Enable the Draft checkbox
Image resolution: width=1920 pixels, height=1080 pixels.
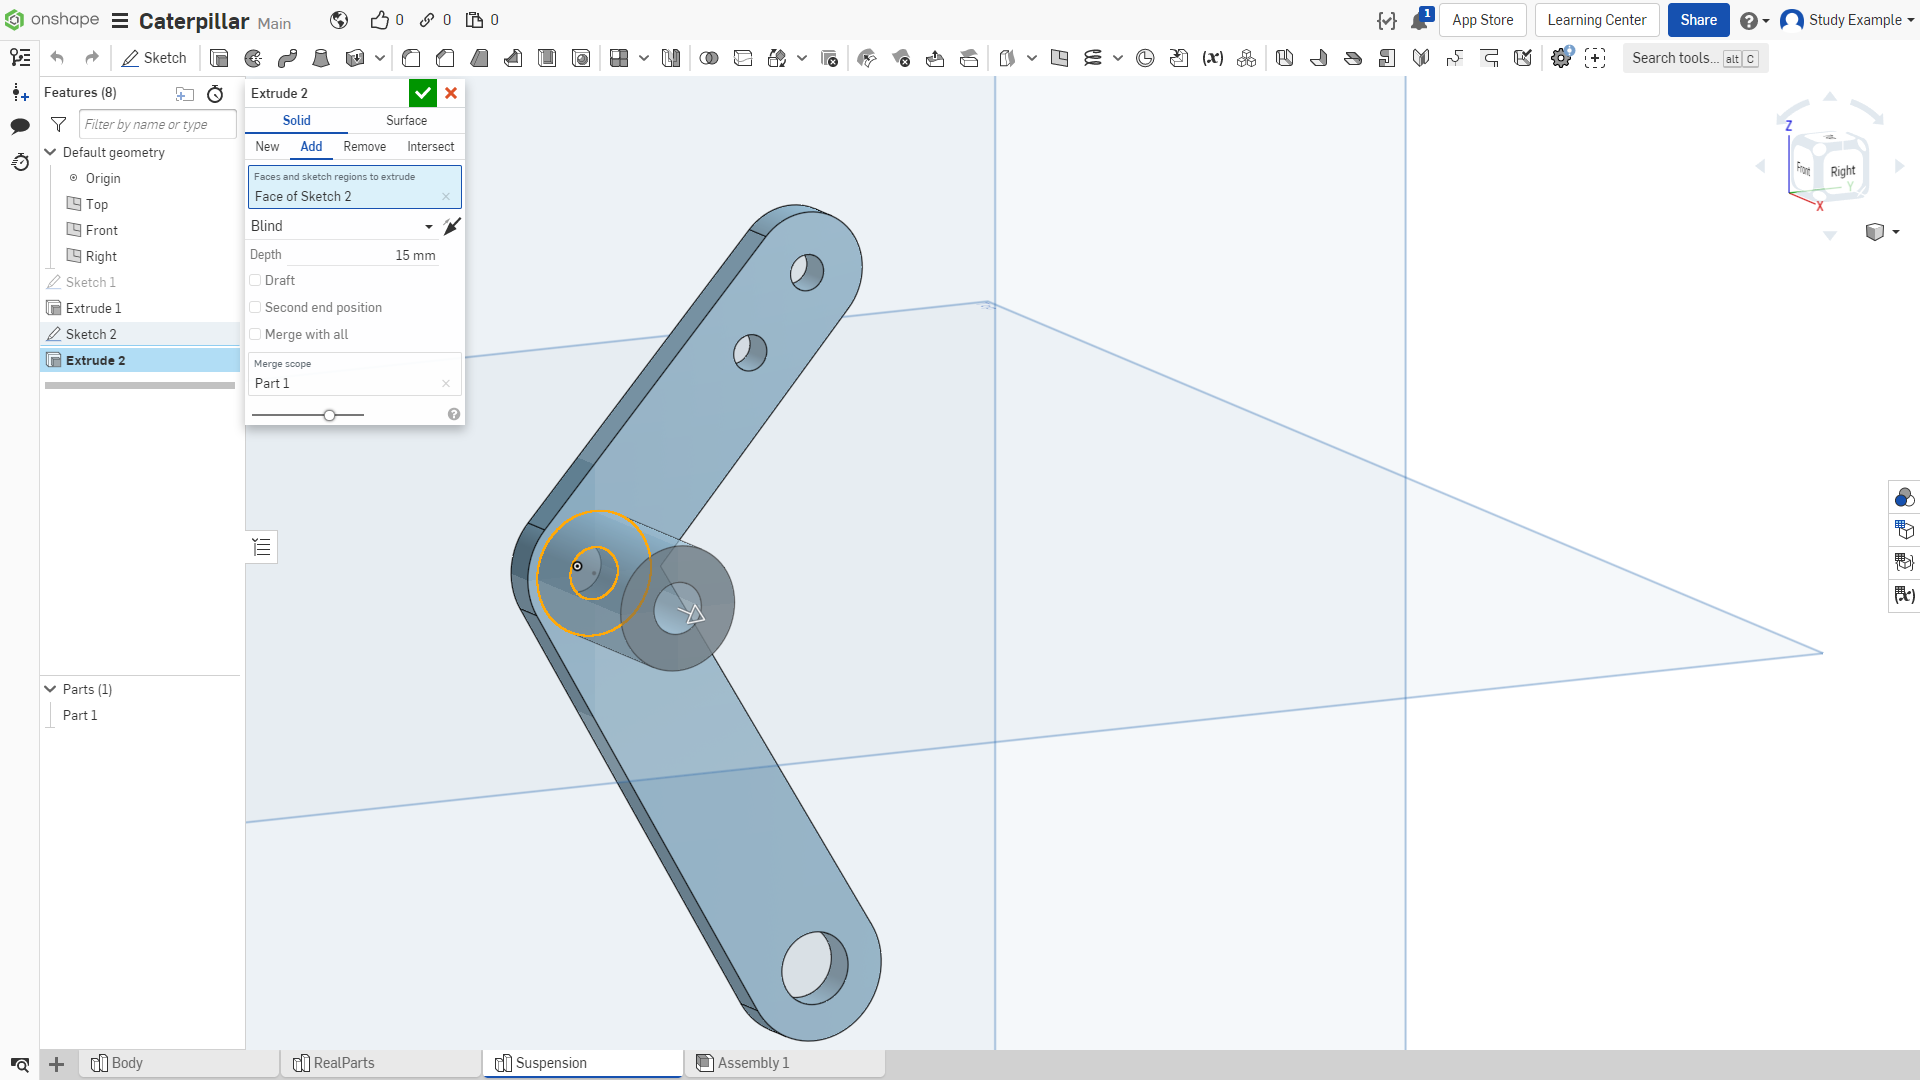255,281
